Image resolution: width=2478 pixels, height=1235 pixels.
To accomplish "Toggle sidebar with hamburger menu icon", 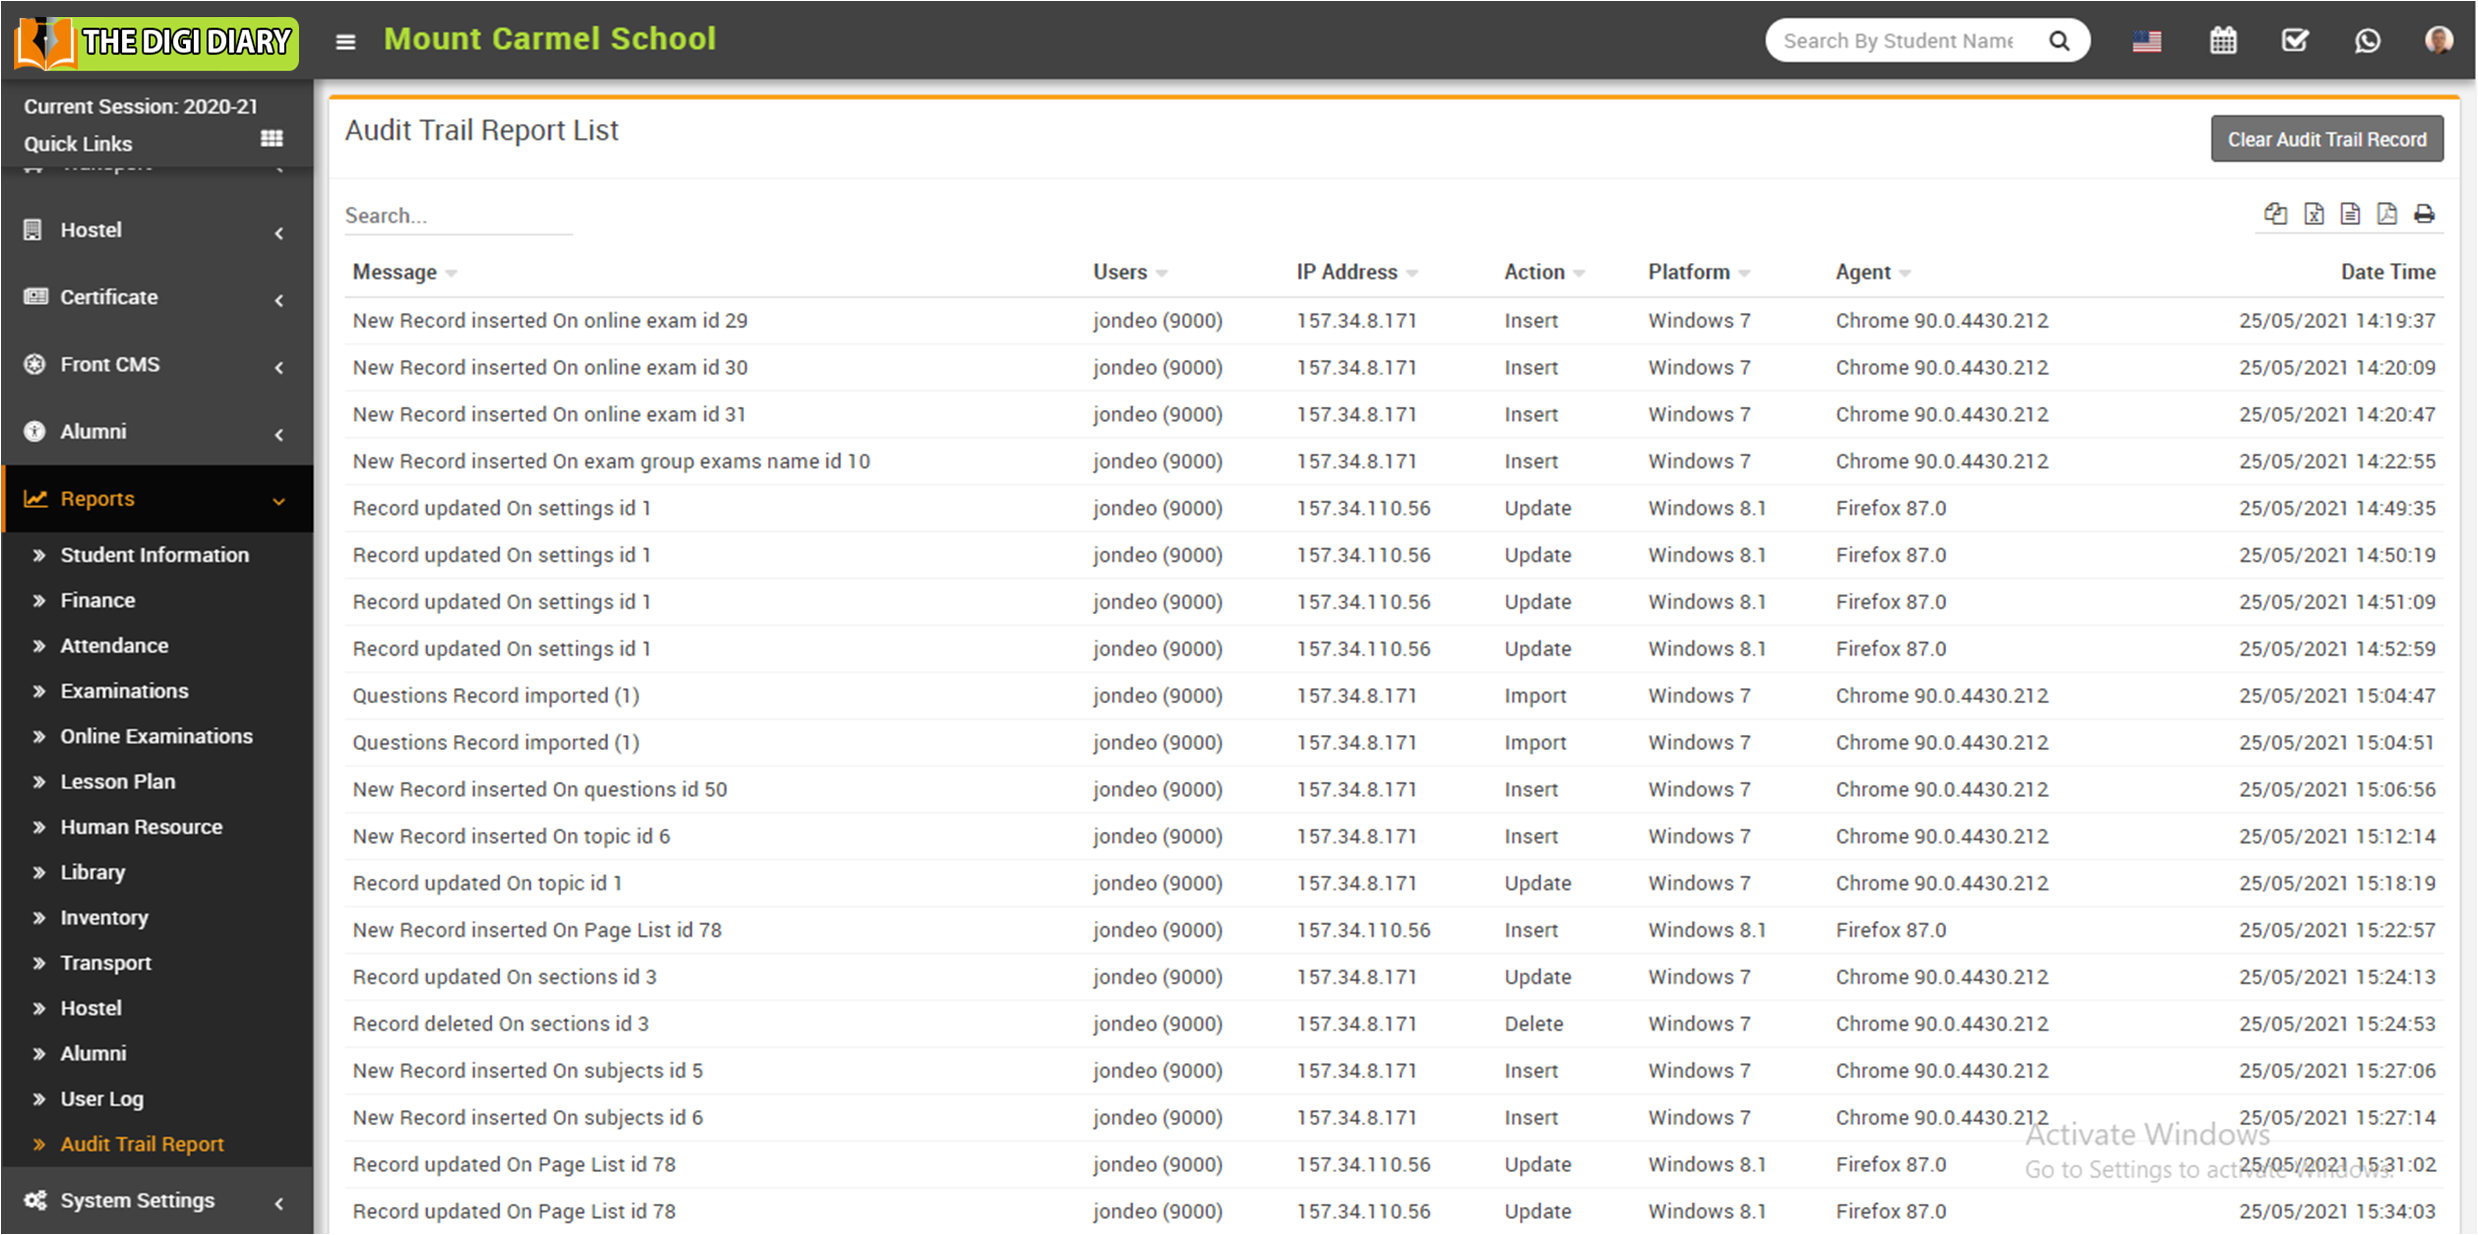I will [x=346, y=41].
